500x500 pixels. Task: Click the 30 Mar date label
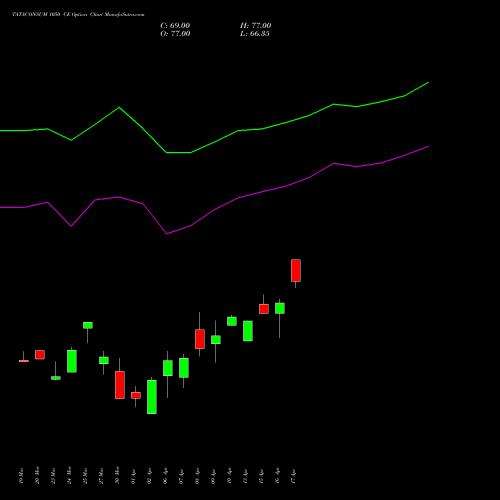click(117, 476)
